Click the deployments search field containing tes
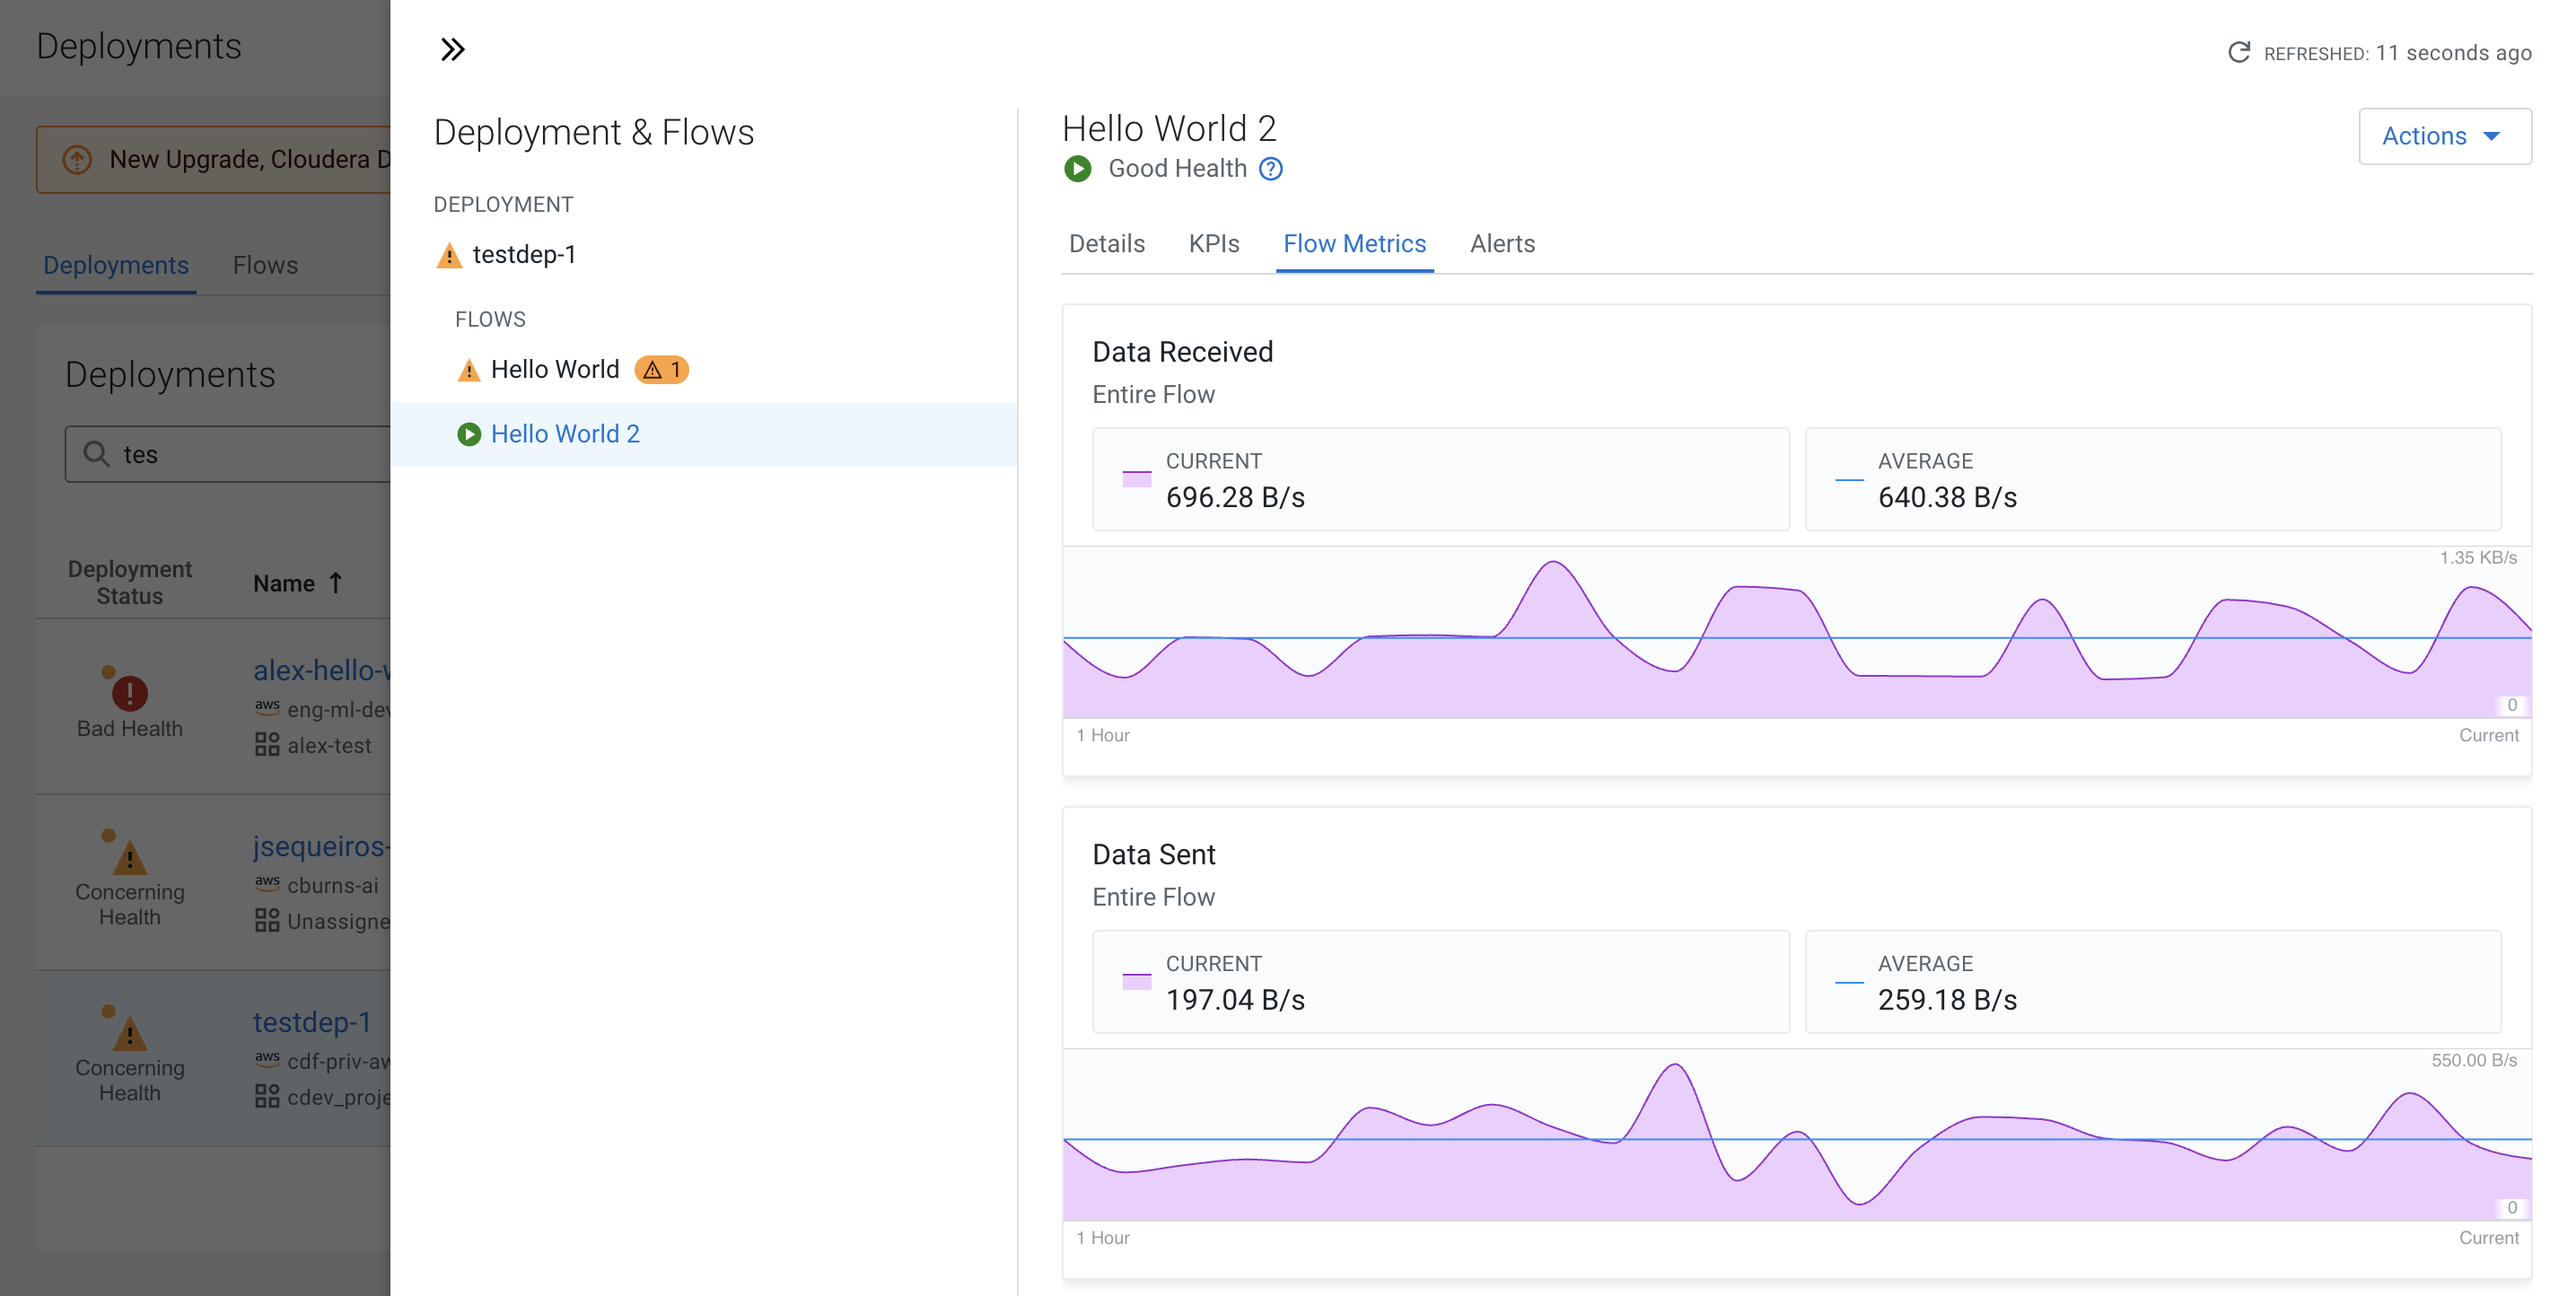This screenshot has height=1296, width=2576. click(250, 454)
